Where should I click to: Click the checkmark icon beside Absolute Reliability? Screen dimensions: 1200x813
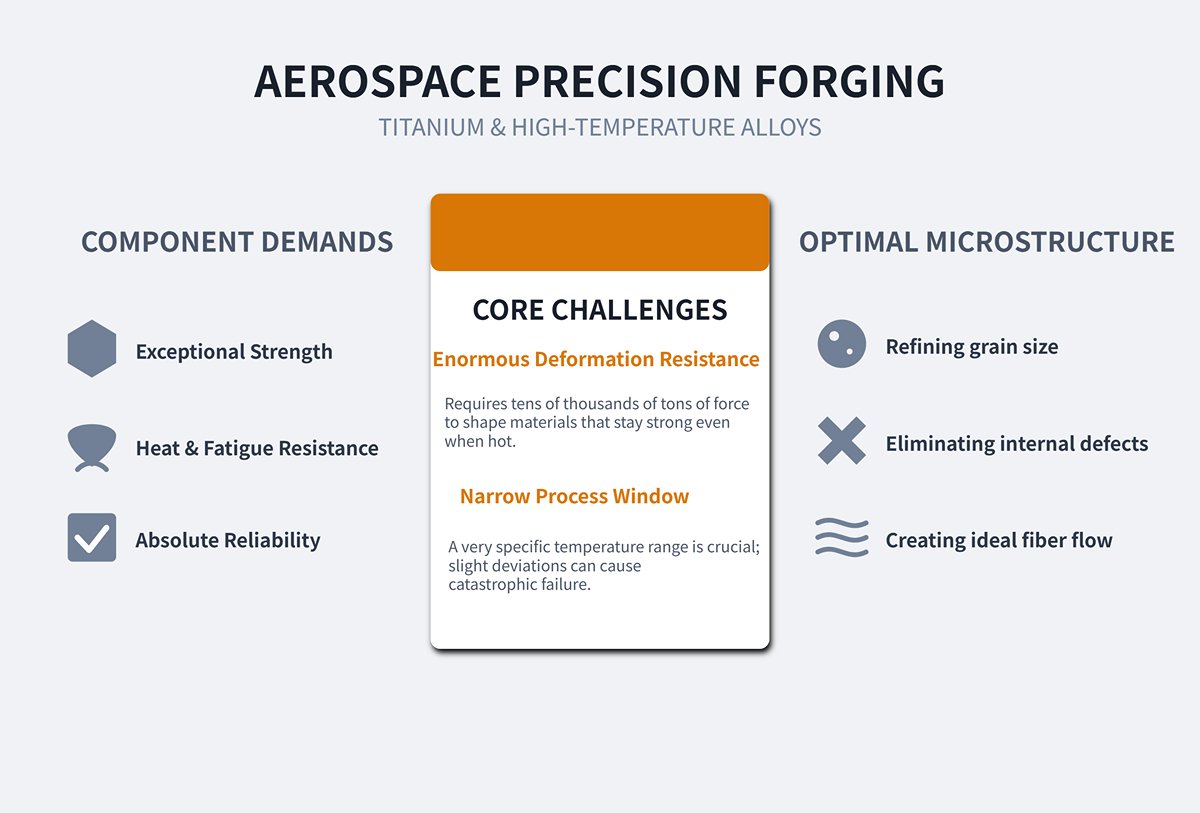tap(92, 538)
